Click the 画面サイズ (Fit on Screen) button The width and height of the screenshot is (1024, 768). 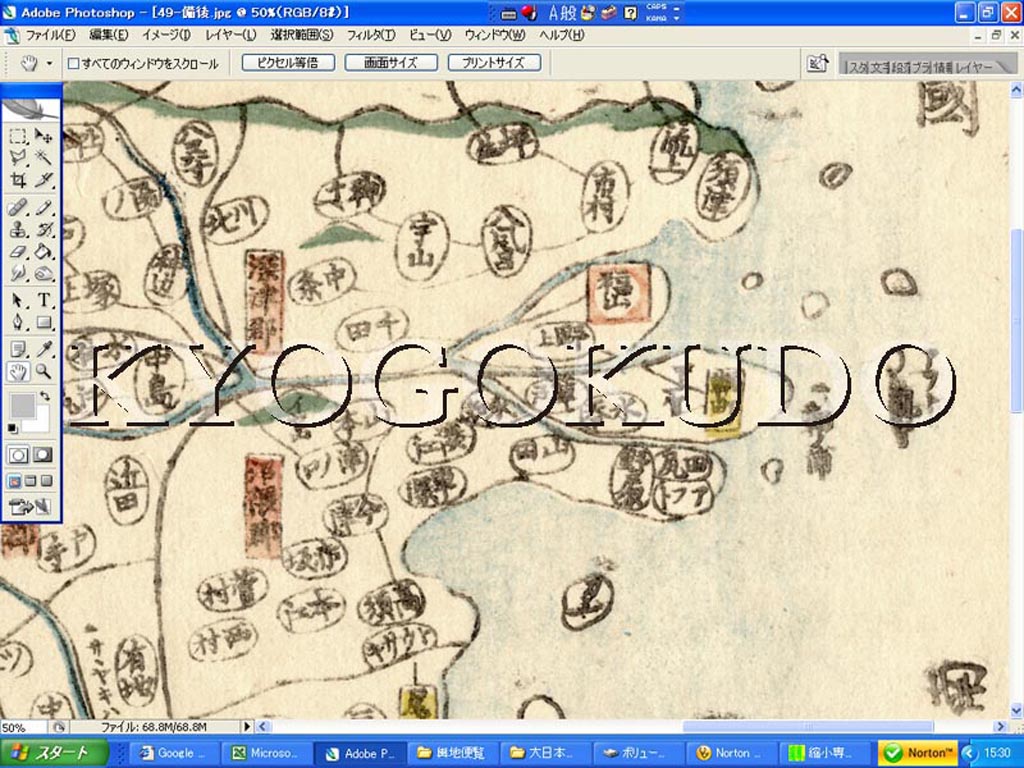coord(391,63)
